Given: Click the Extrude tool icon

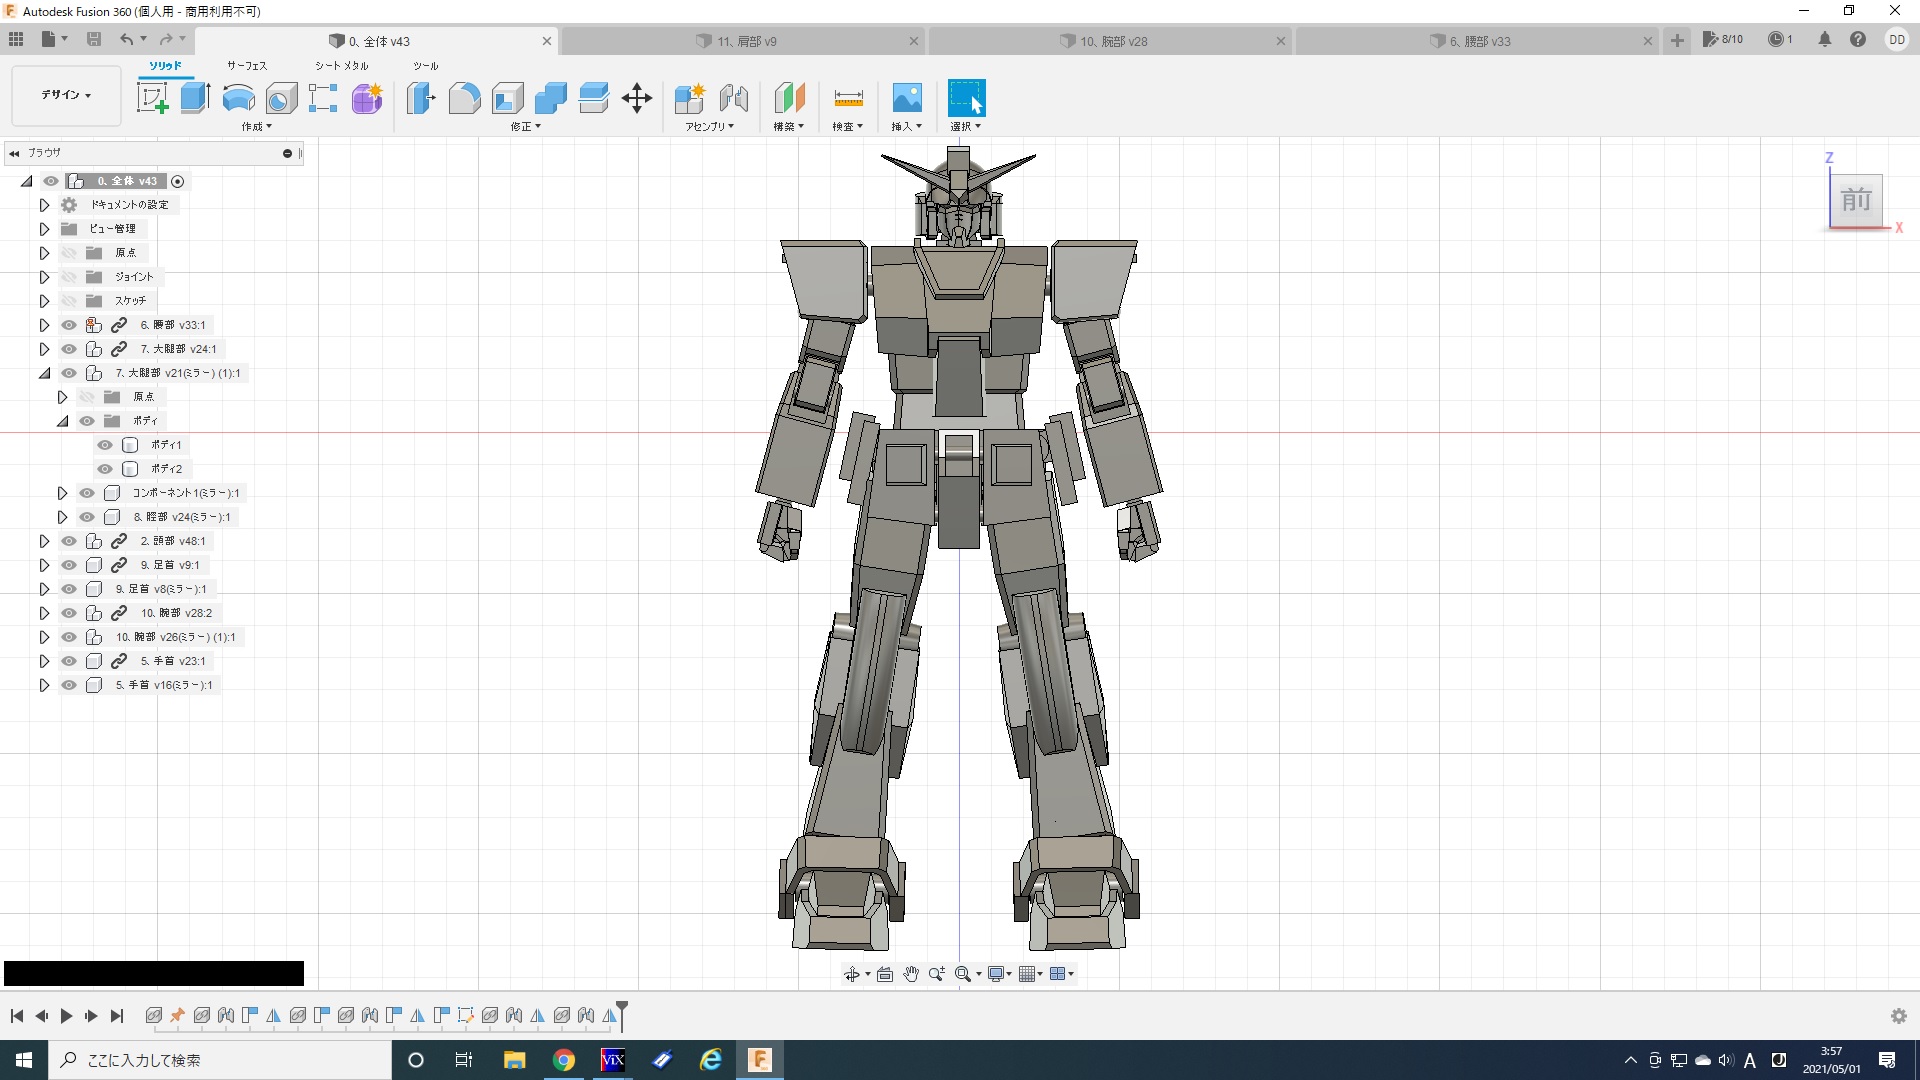Looking at the screenshot, I should point(195,98).
